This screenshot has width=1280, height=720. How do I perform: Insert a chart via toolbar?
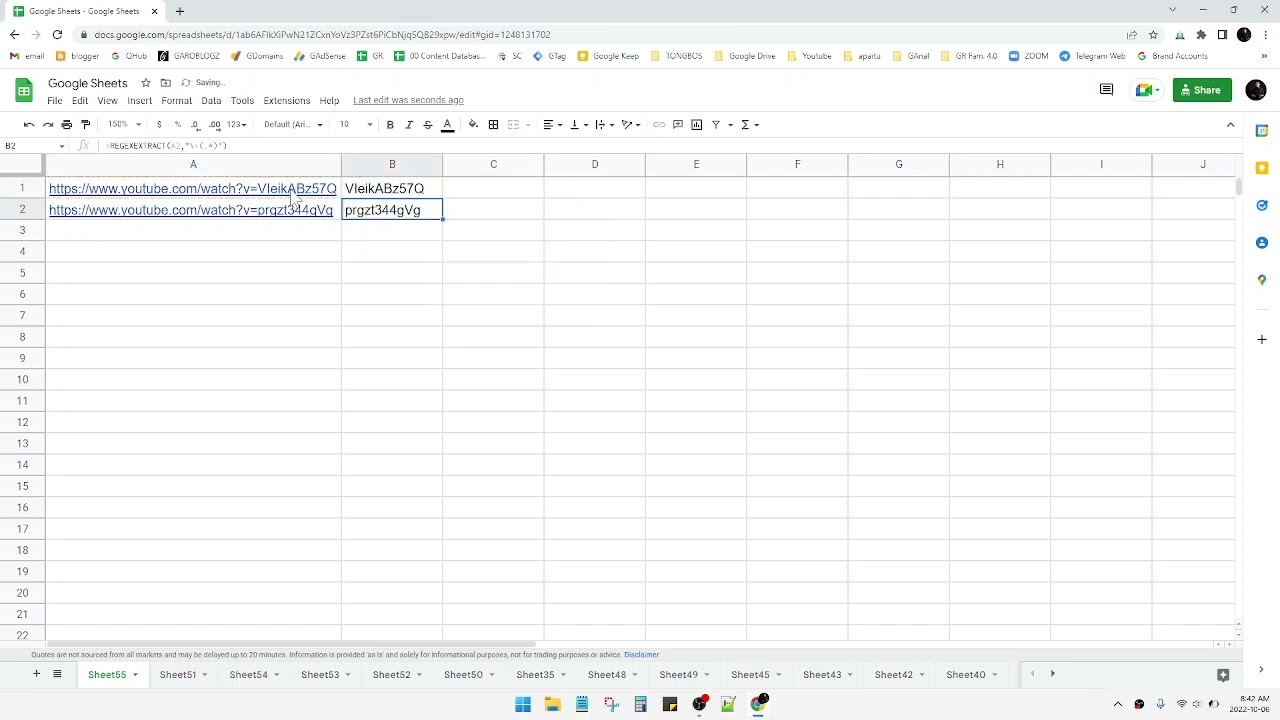click(x=697, y=125)
